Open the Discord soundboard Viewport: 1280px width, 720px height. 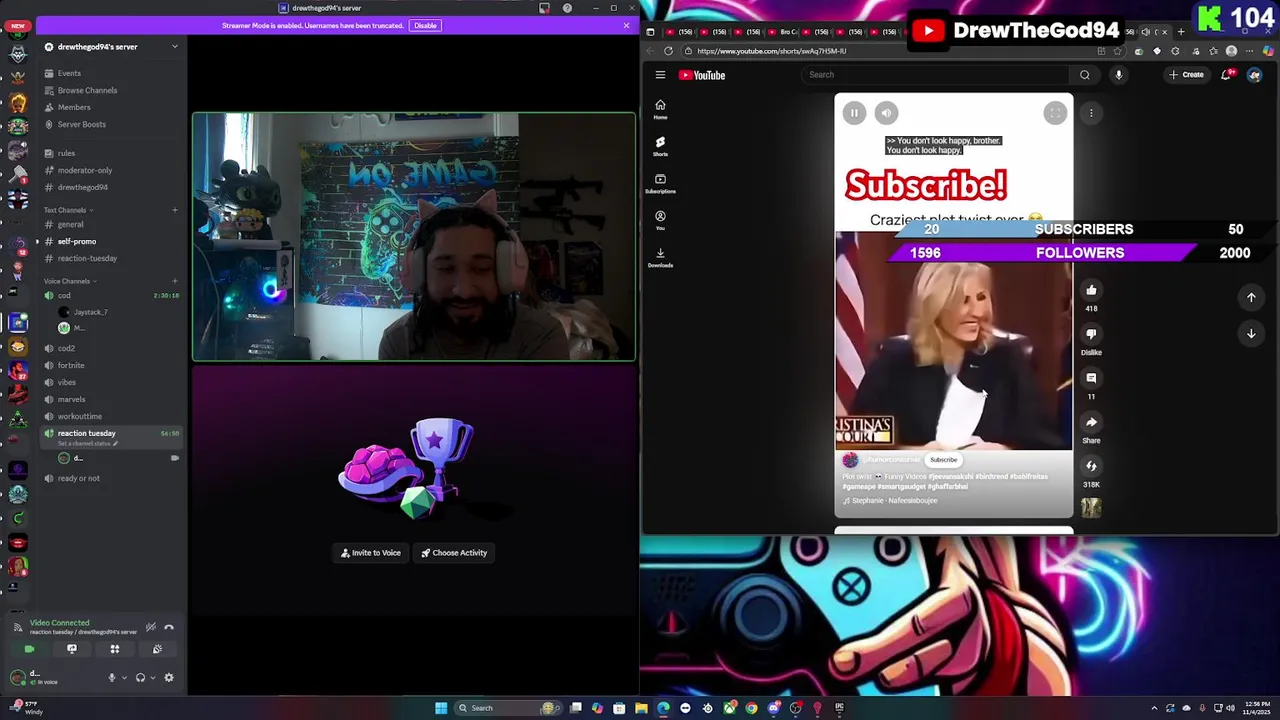157,649
